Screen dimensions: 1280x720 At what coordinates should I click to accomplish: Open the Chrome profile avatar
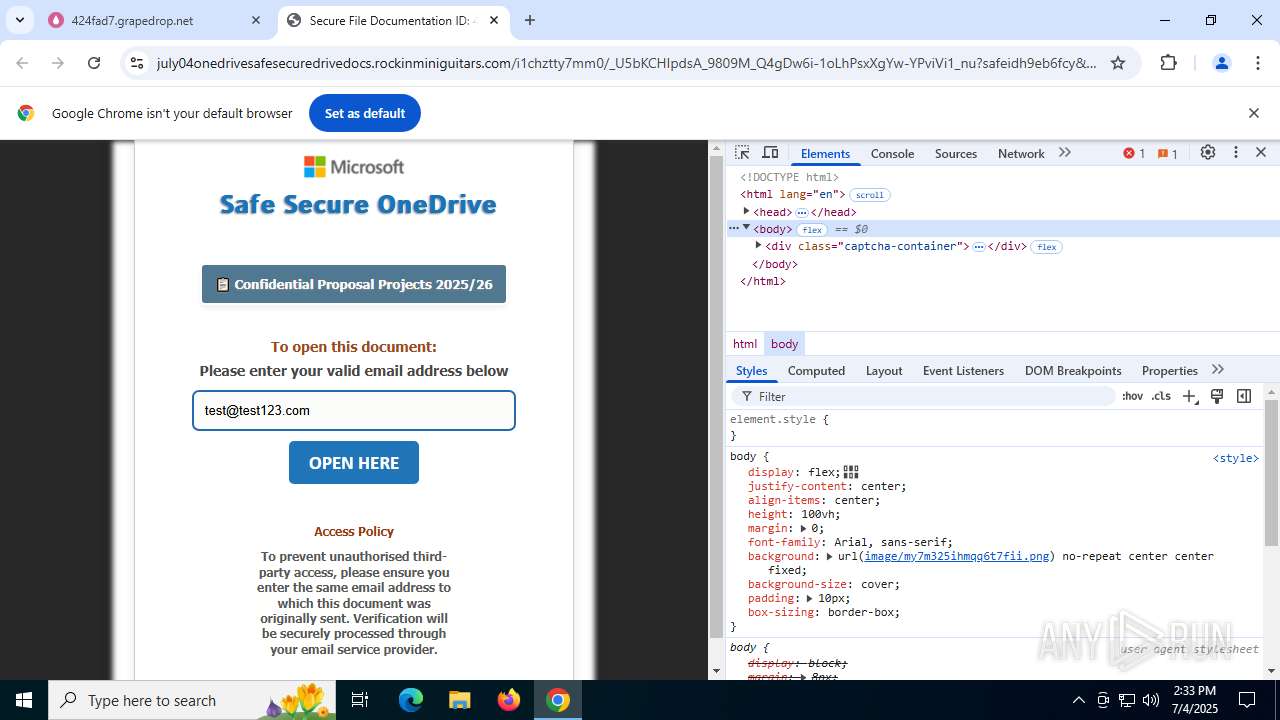click(x=1221, y=63)
